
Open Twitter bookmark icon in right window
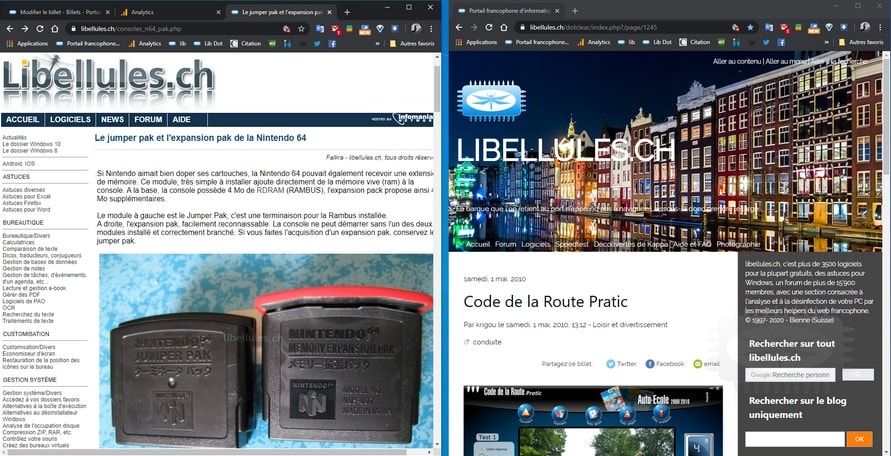pyautogui.click(x=766, y=42)
